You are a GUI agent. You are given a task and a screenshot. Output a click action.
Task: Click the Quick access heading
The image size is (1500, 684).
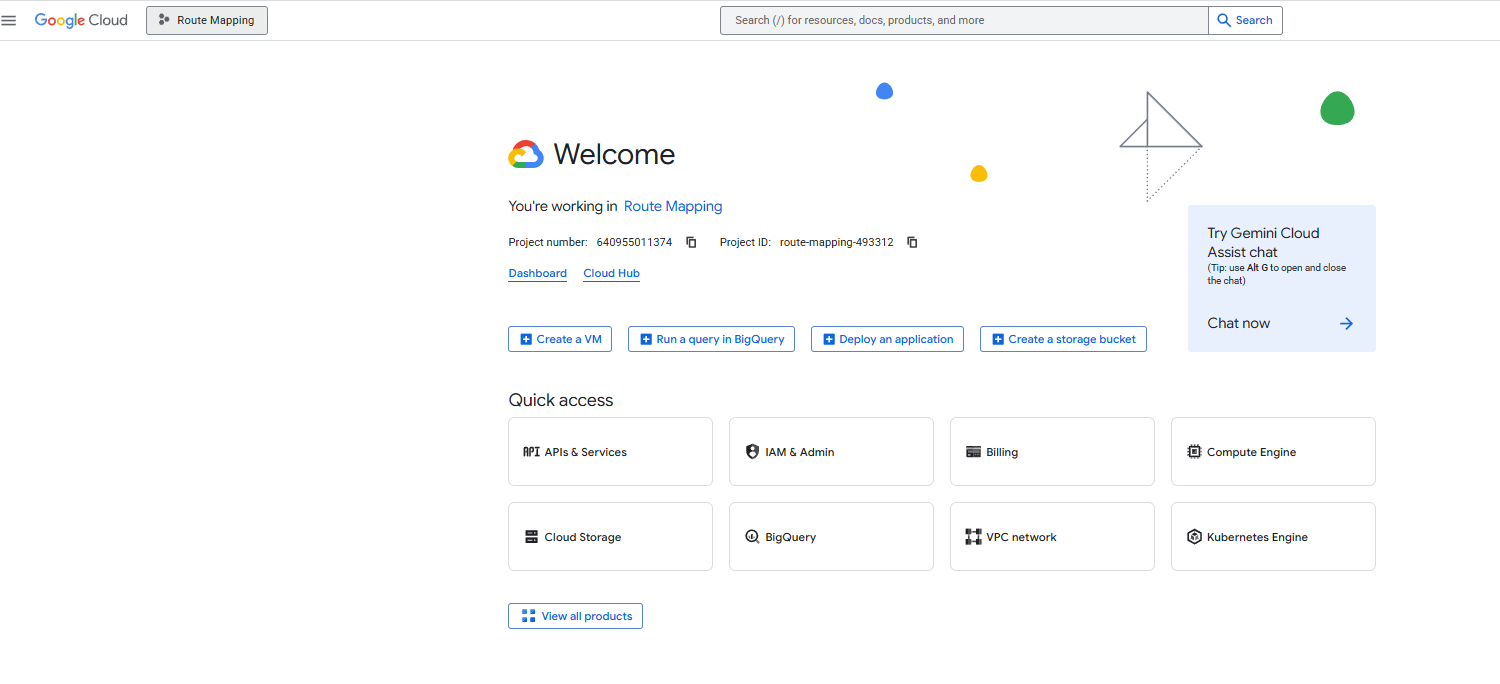click(x=561, y=400)
